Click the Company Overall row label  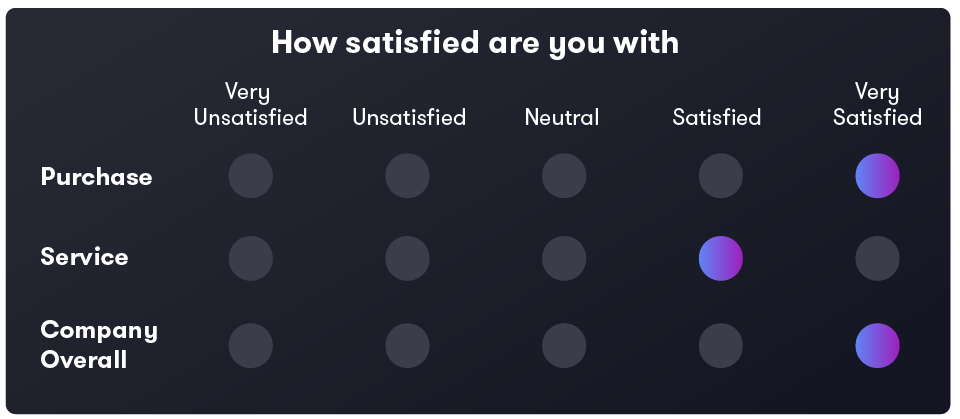tap(99, 345)
